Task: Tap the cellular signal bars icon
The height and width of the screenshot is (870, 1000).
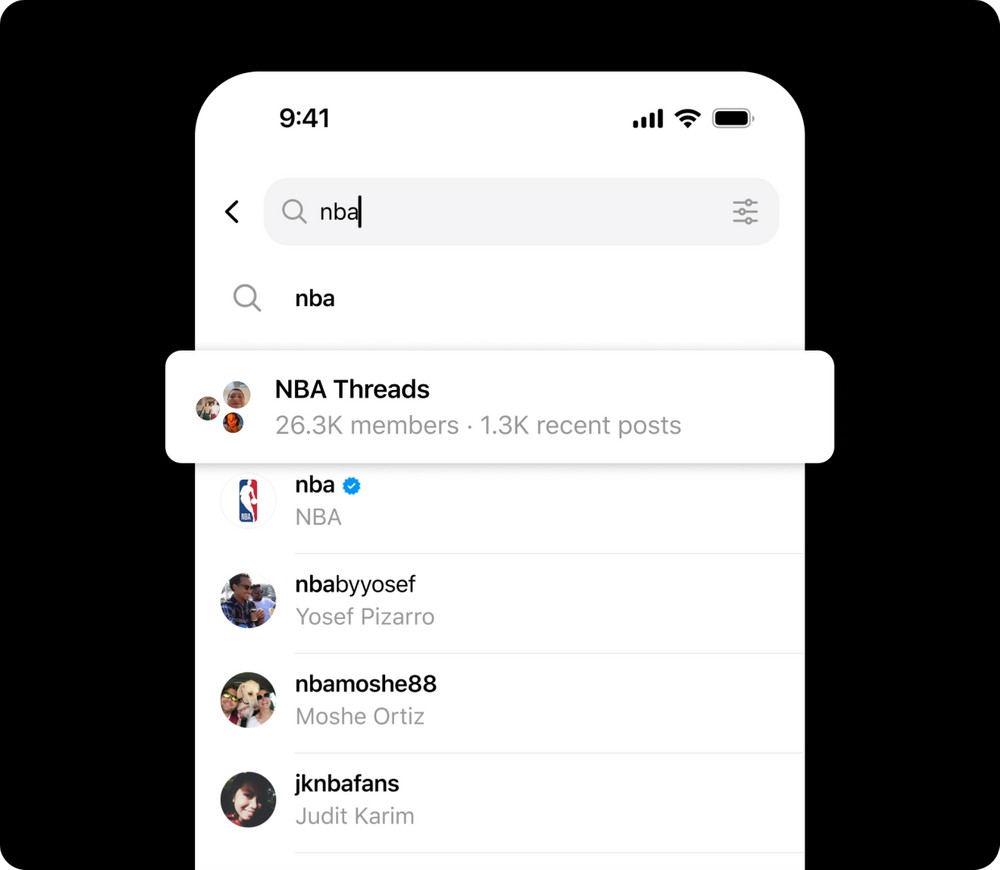Action: point(648,119)
